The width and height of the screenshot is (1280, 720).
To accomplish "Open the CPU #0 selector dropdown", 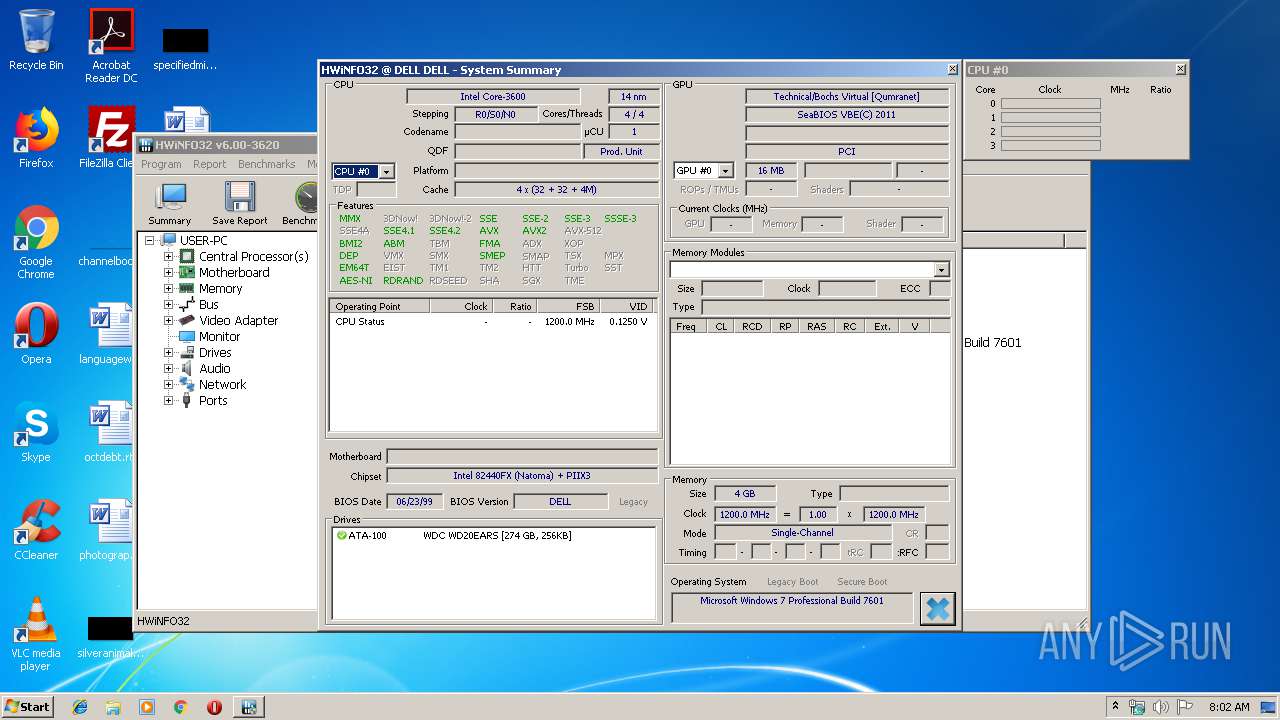I will [x=386, y=172].
